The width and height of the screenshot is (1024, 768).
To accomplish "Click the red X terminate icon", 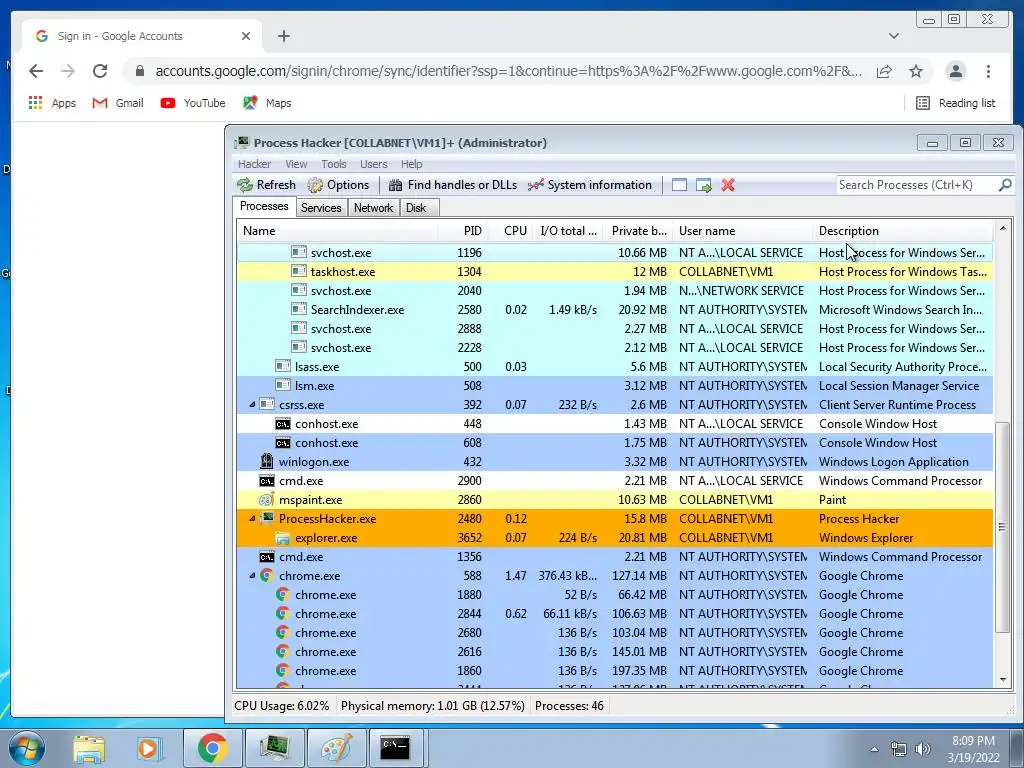I will pos(728,185).
